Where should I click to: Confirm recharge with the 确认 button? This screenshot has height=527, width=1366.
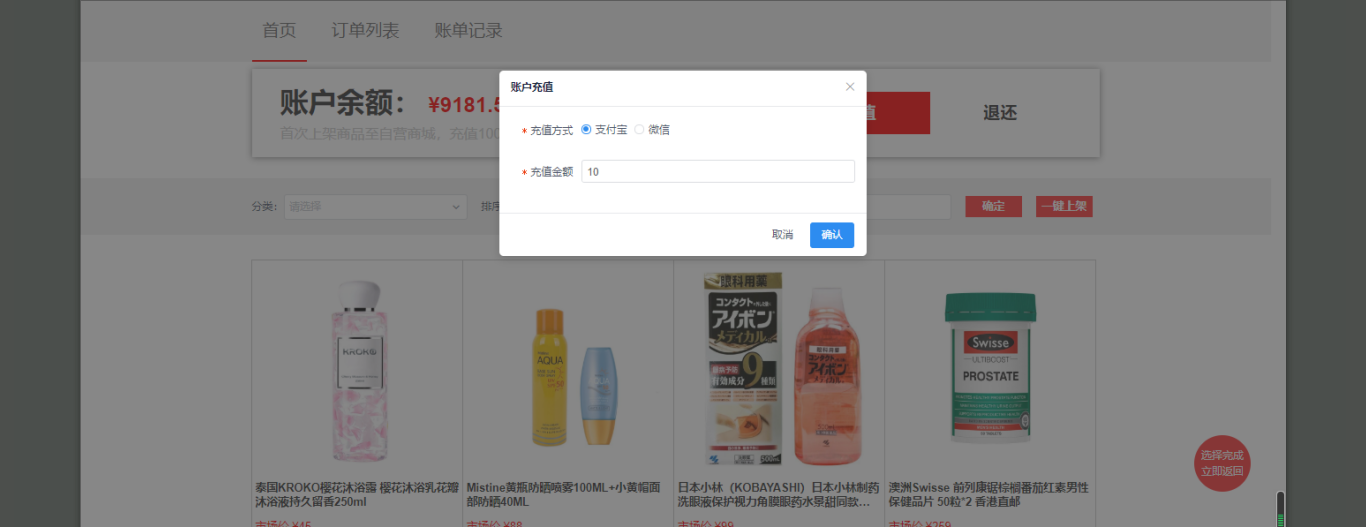pos(832,235)
